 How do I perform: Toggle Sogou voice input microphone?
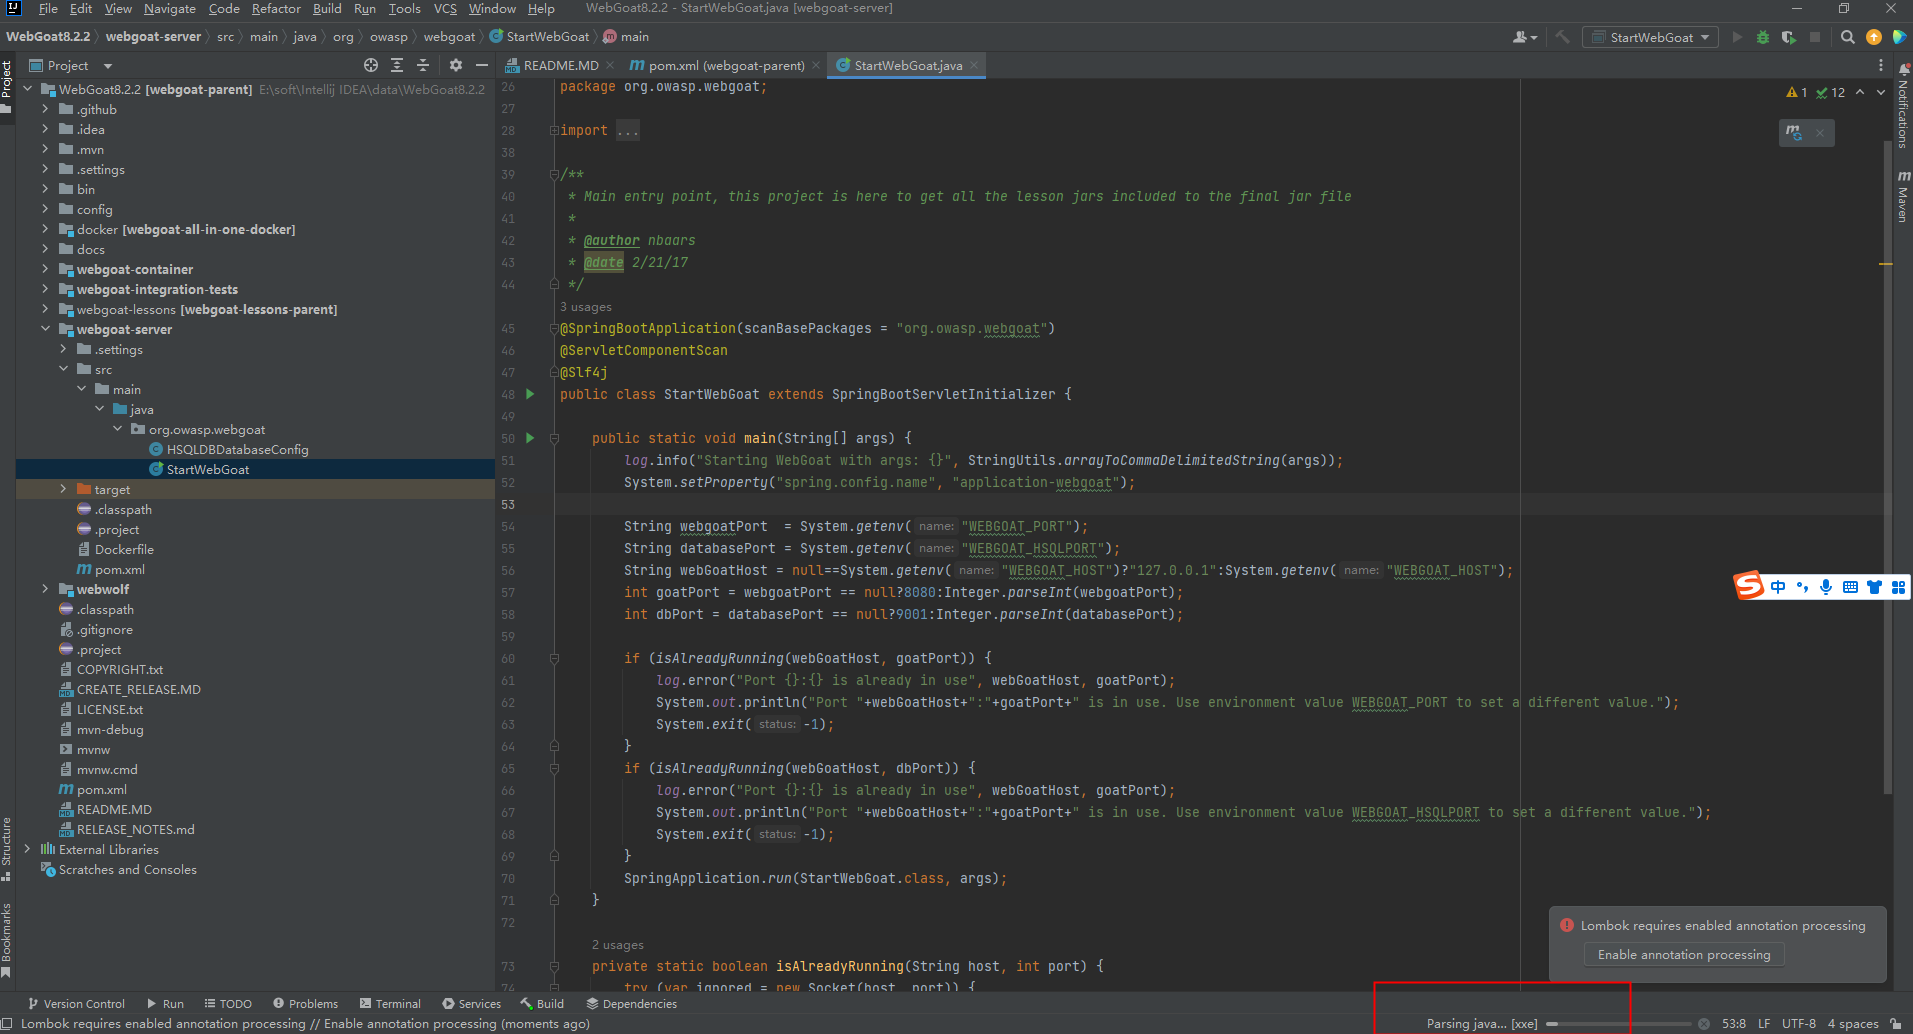[1826, 587]
